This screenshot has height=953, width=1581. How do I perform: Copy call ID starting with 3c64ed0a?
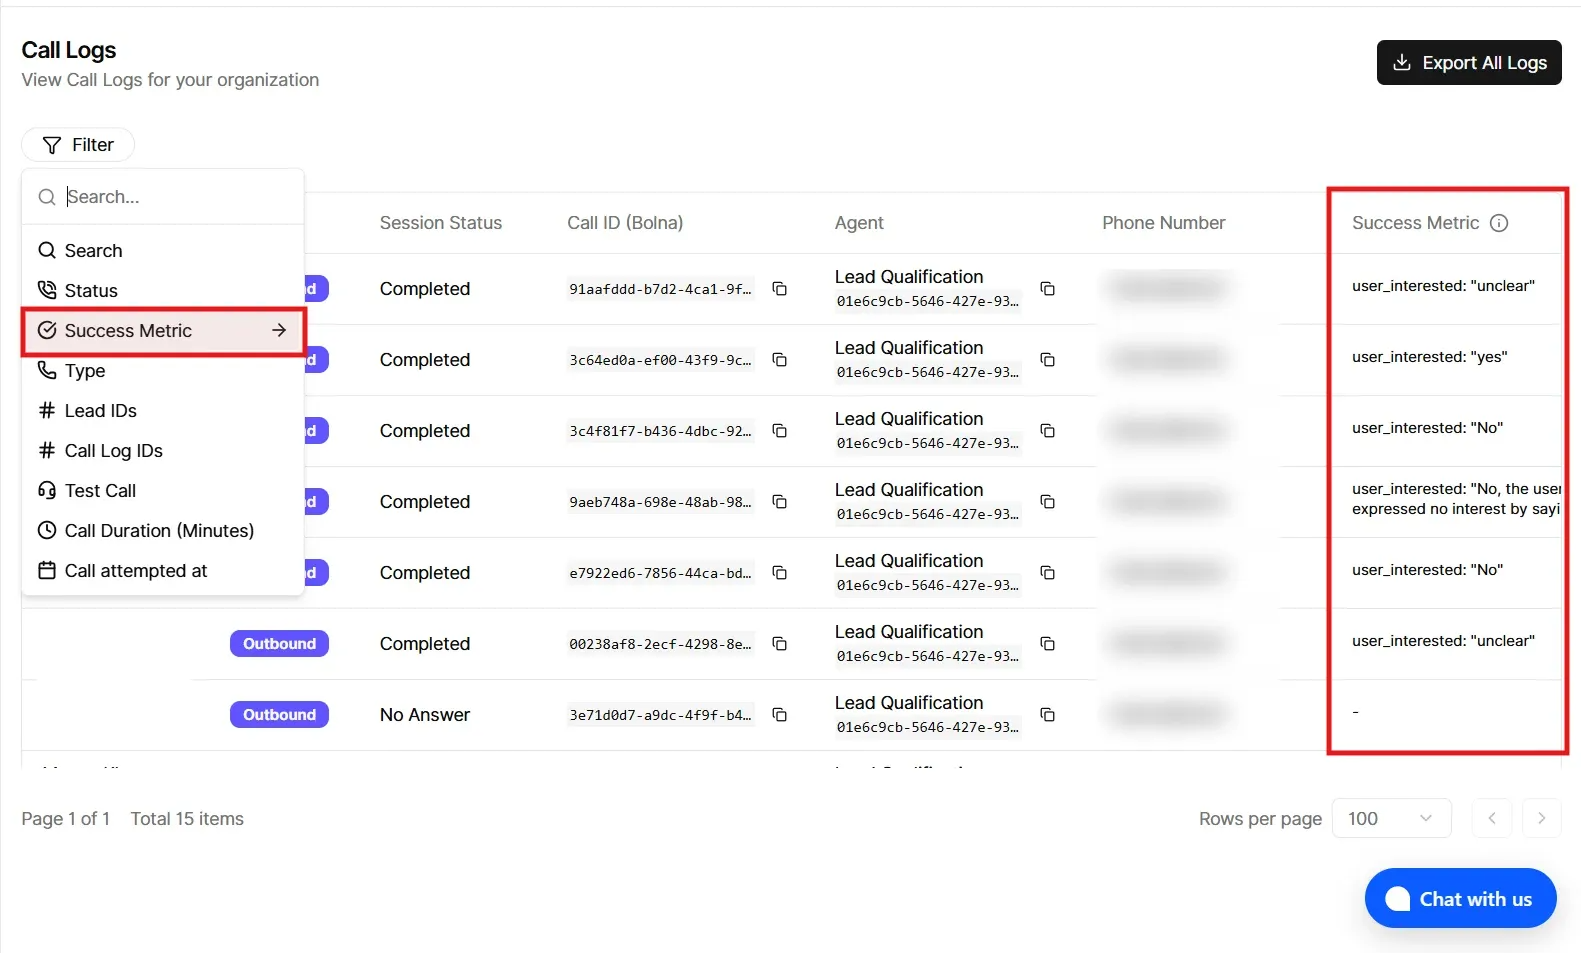point(779,360)
